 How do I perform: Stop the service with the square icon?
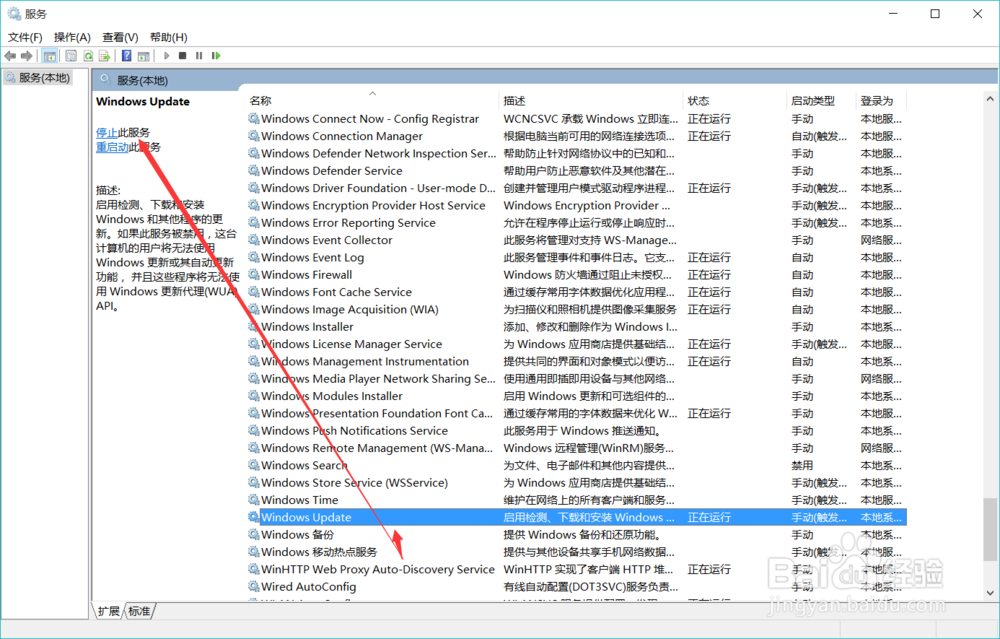(x=184, y=55)
